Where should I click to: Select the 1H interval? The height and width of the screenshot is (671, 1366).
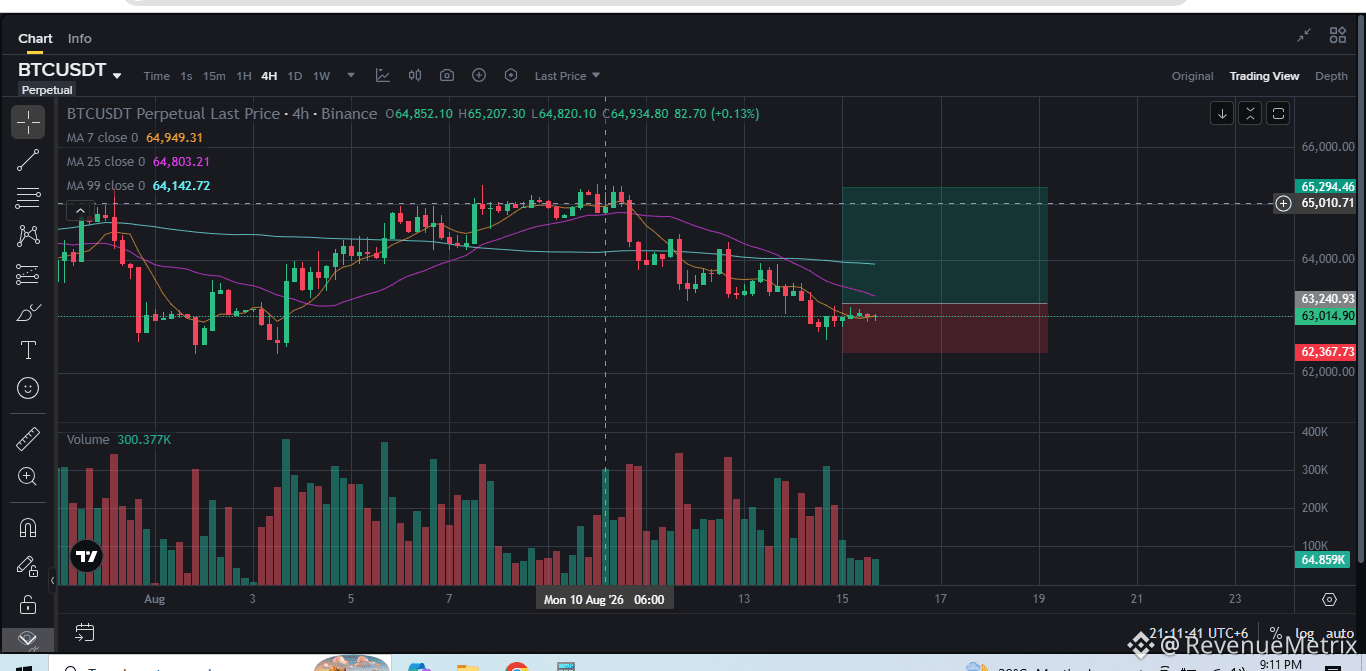pos(244,76)
